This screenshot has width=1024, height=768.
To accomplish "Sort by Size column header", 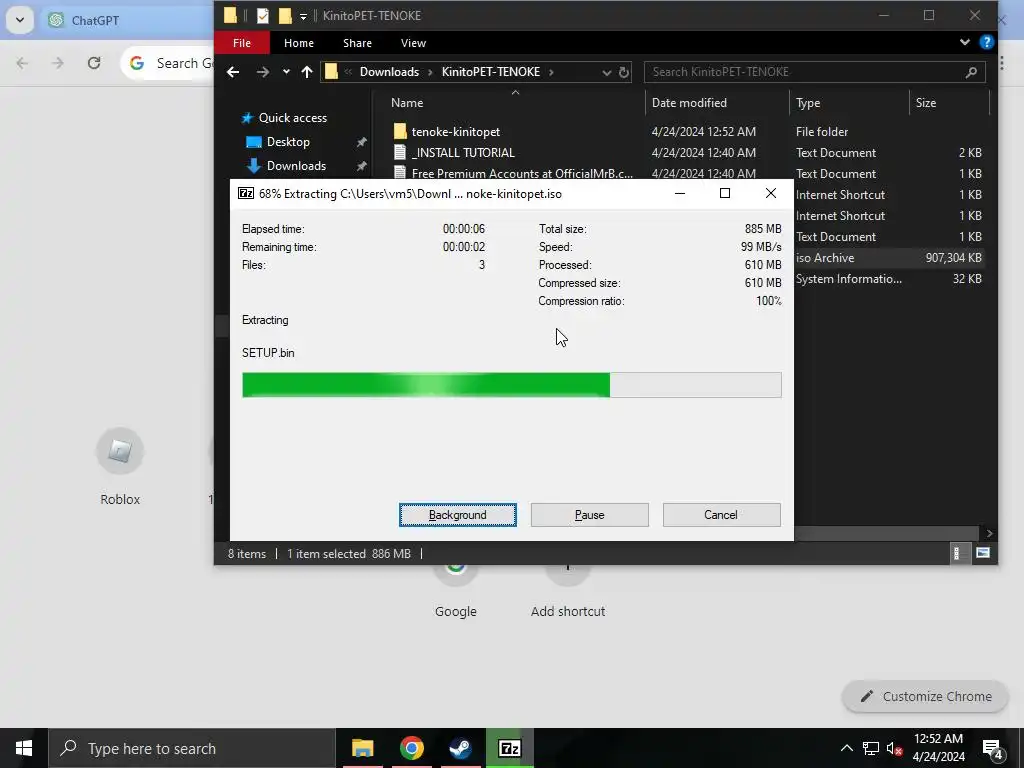I will pos(925,103).
